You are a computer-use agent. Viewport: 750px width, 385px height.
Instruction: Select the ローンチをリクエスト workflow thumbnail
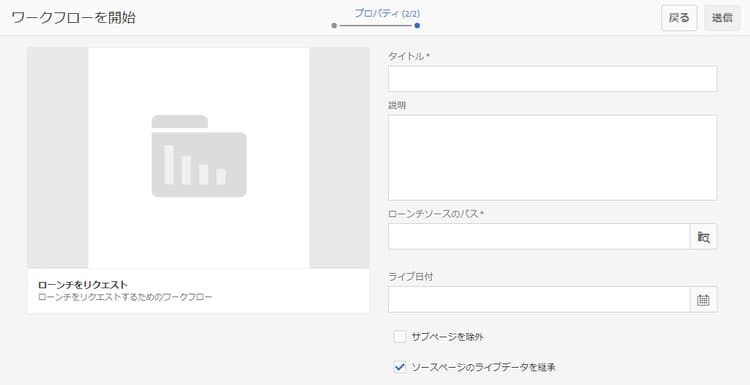coord(199,158)
